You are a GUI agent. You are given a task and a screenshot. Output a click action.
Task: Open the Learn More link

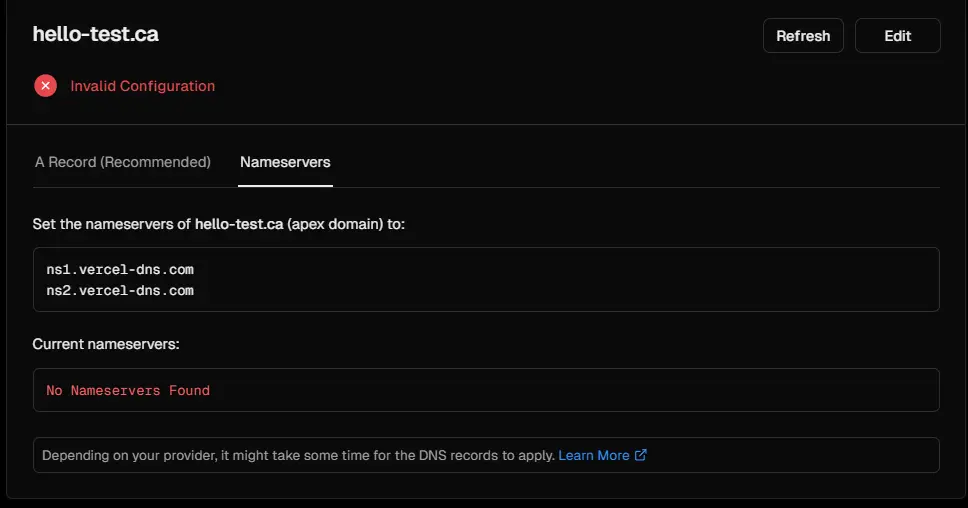coord(594,456)
